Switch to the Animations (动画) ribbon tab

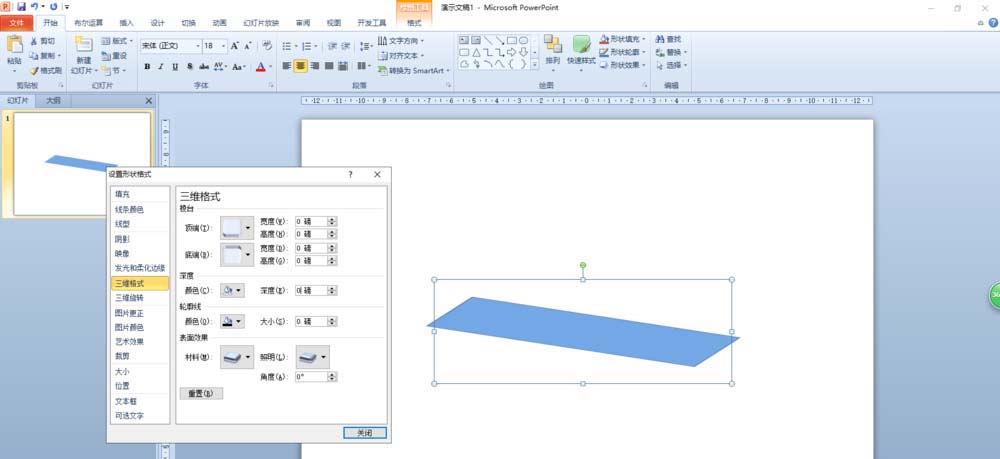(219, 23)
